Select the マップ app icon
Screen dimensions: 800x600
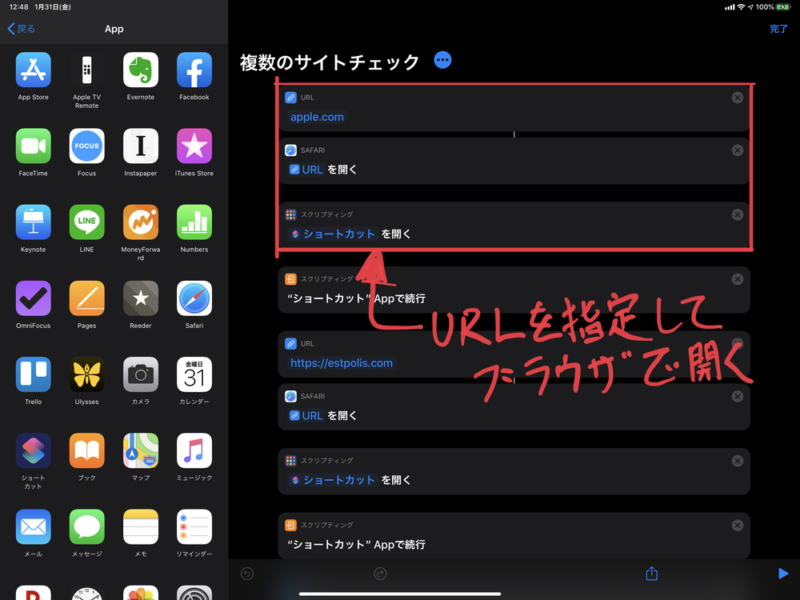pyautogui.click(x=140, y=451)
